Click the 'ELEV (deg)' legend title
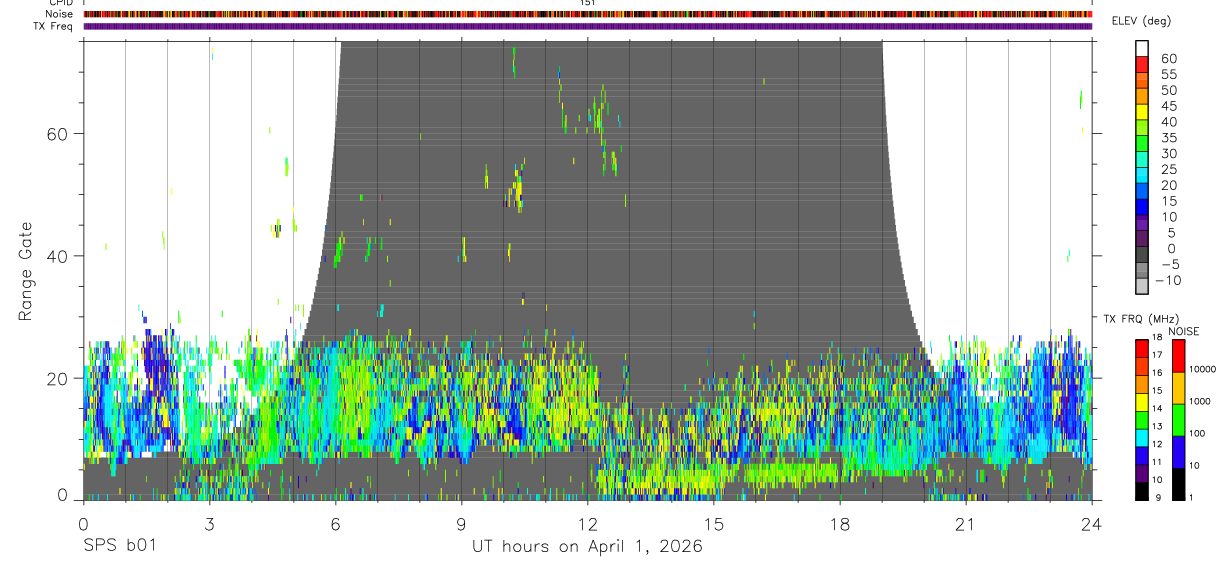The width and height of the screenshot is (1228, 567). click(1141, 22)
